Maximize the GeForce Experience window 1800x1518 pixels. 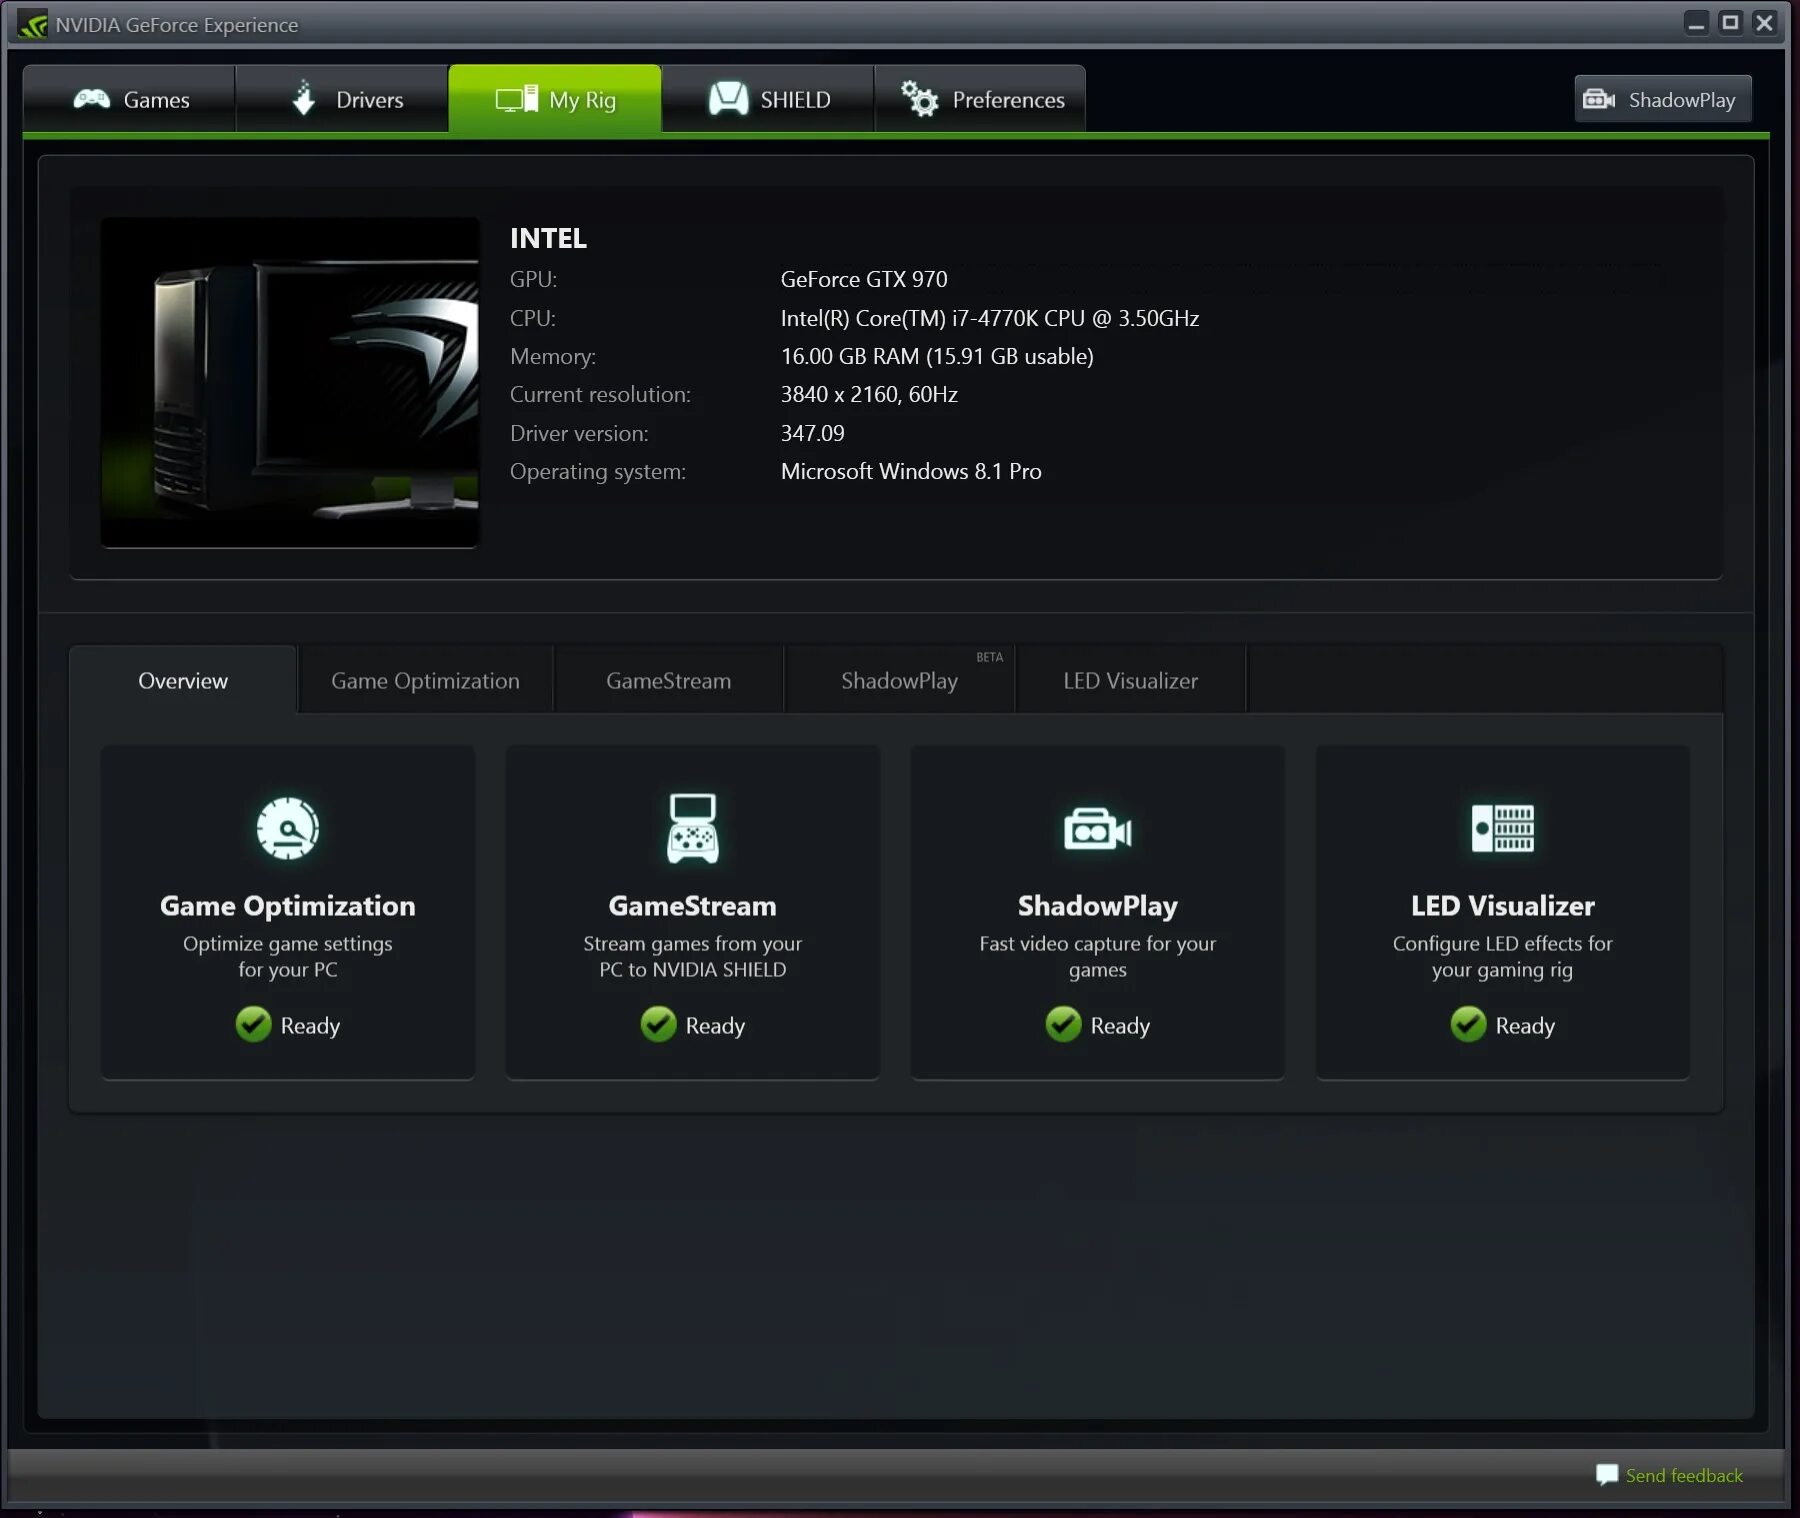(1730, 22)
